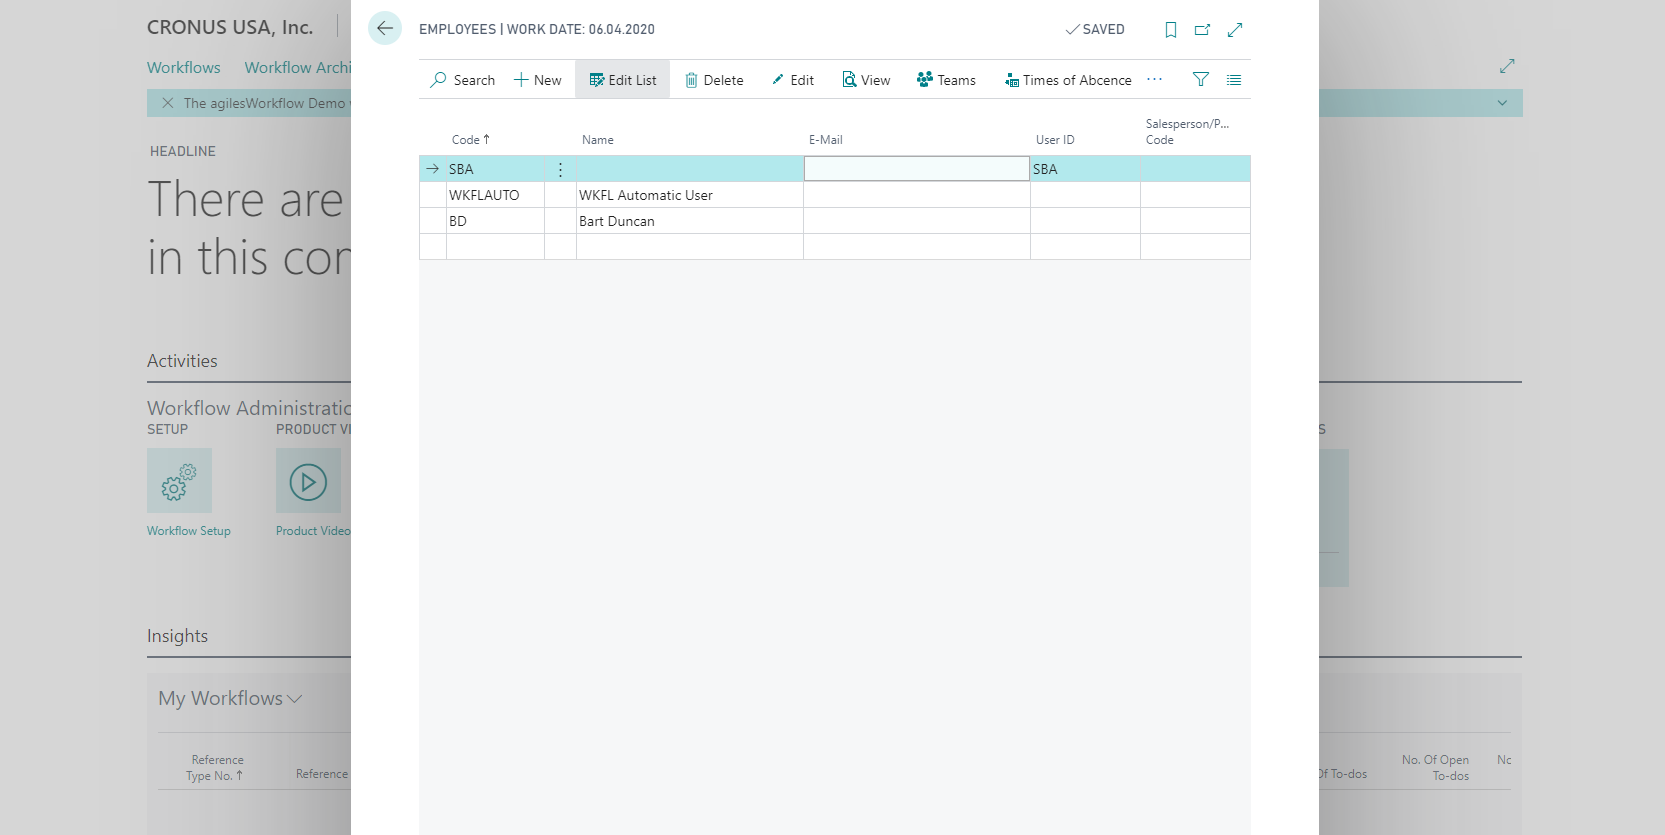Open row options for SBA
Viewport: 1665px width, 835px height.
(x=560, y=169)
